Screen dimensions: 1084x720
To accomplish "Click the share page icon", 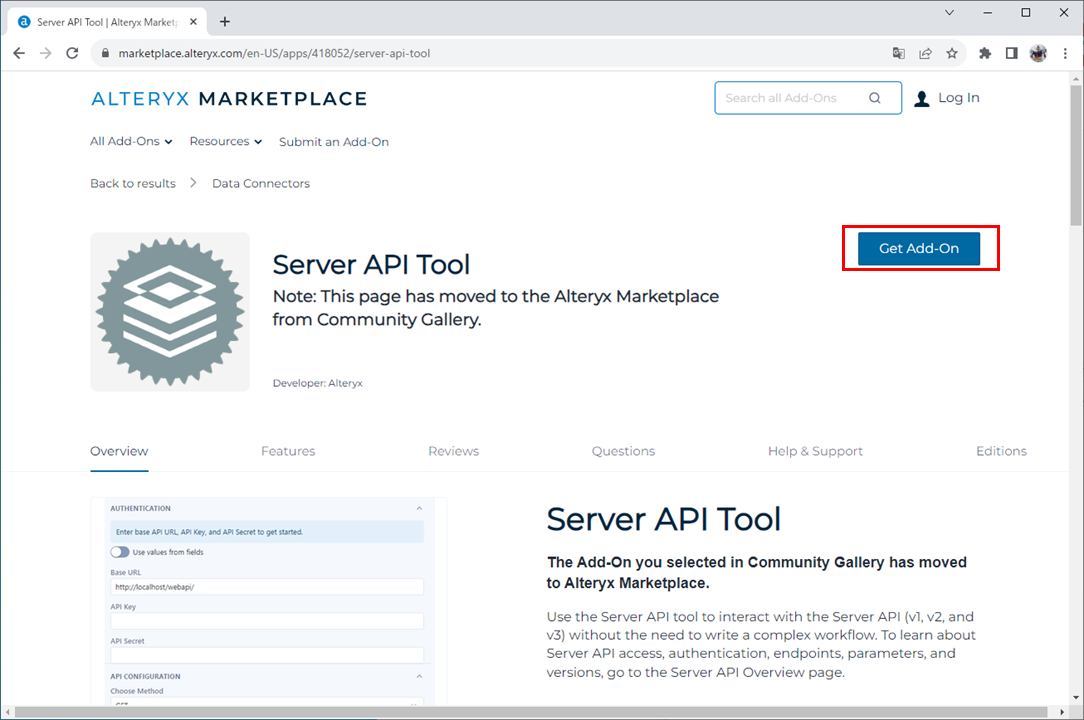I will point(926,53).
